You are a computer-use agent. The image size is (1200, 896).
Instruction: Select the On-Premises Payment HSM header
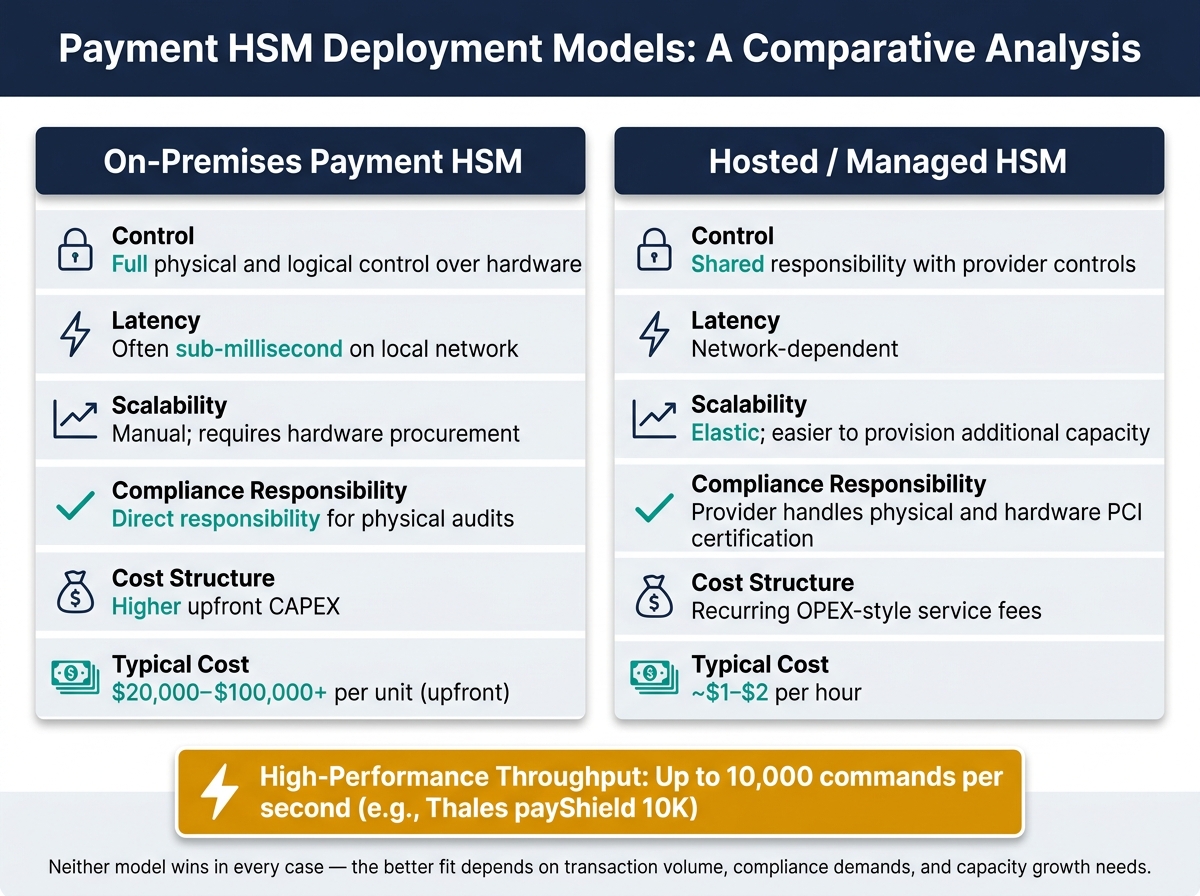coord(311,161)
